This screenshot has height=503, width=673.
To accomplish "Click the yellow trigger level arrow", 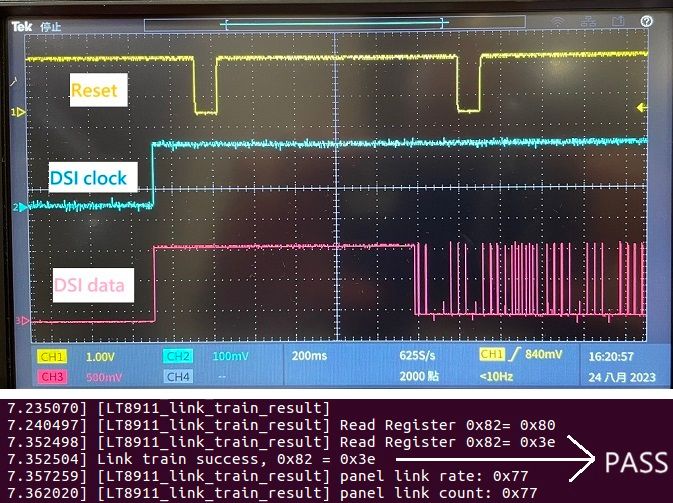I will (x=642, y=108).
